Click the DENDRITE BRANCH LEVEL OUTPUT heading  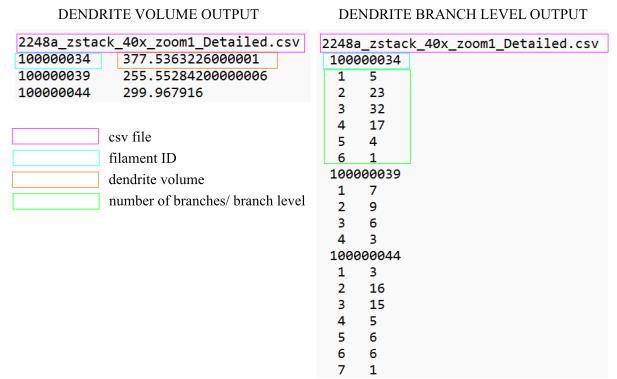(x=463, y=15)
